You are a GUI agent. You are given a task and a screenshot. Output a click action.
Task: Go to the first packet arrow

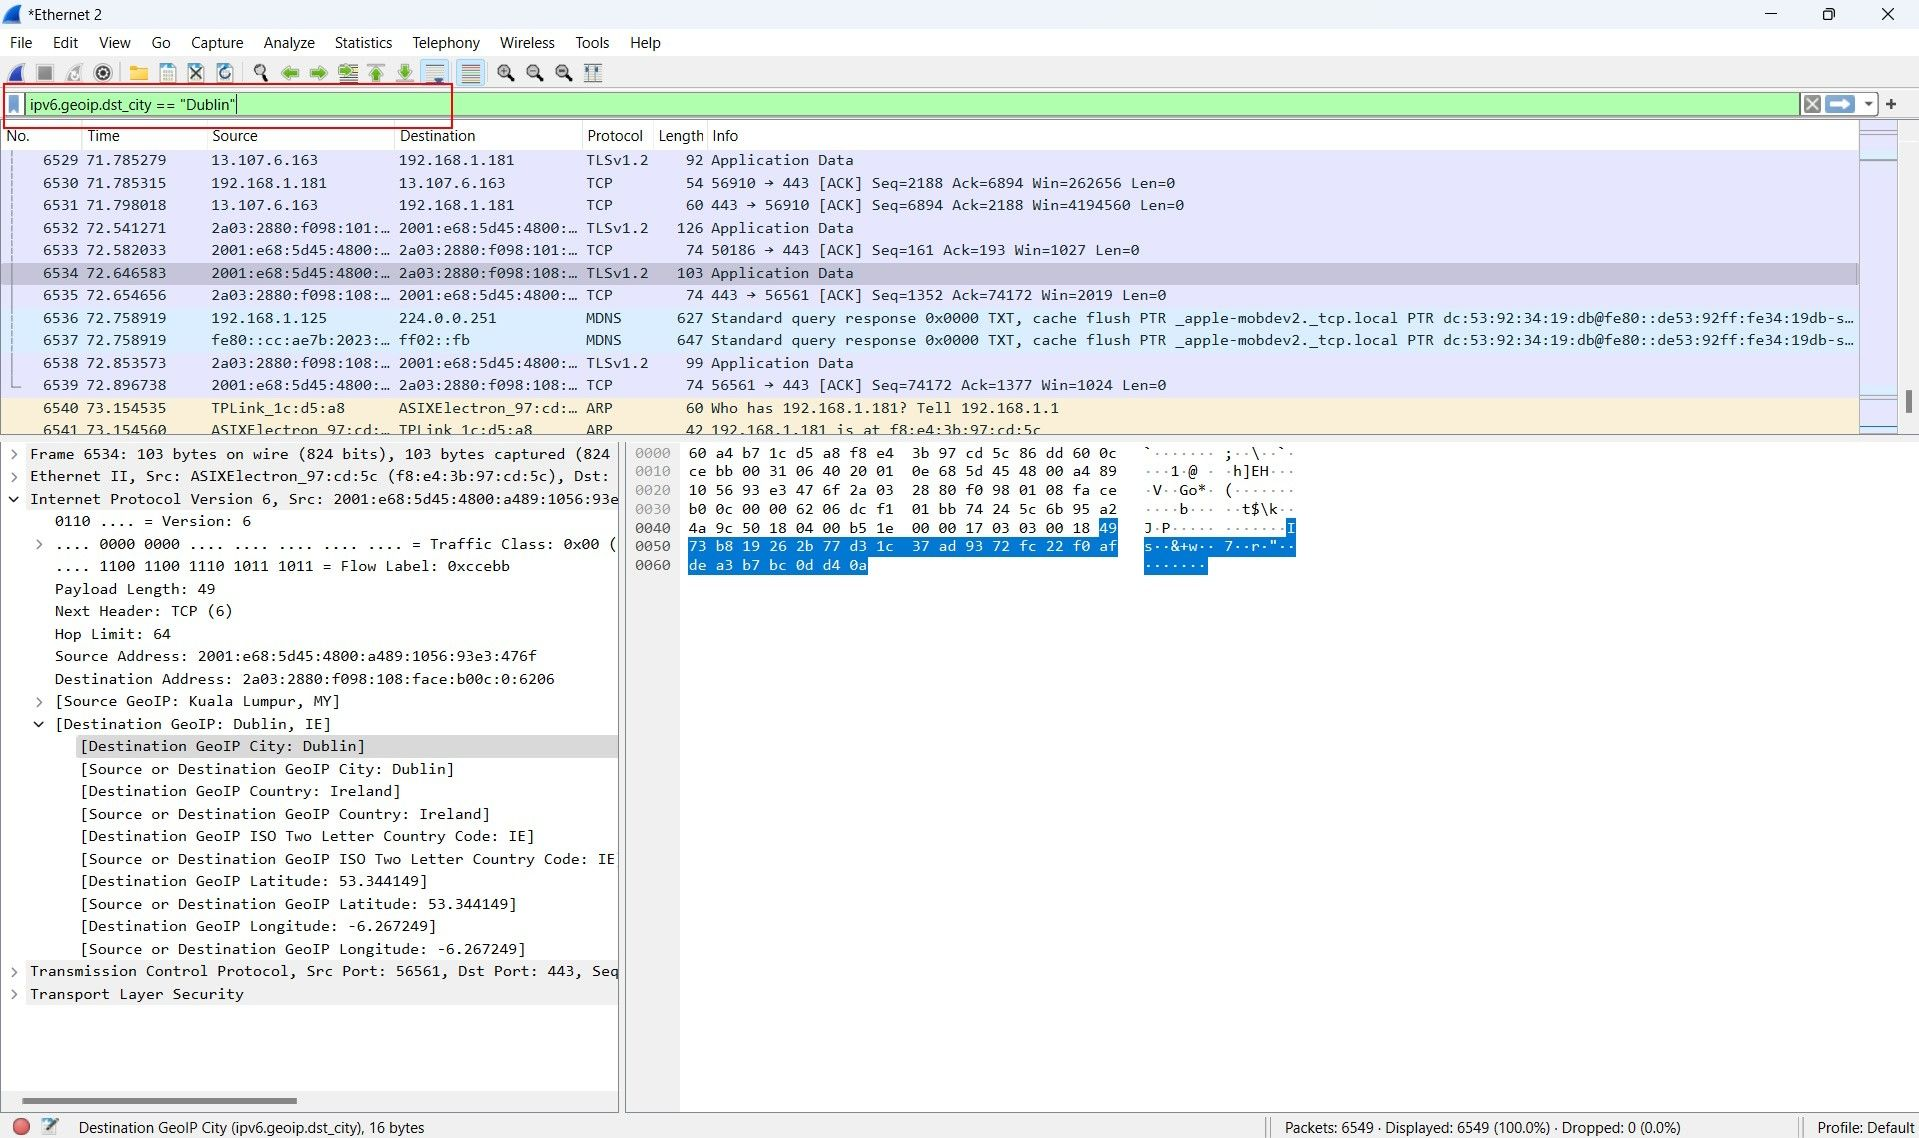(376, 73)
